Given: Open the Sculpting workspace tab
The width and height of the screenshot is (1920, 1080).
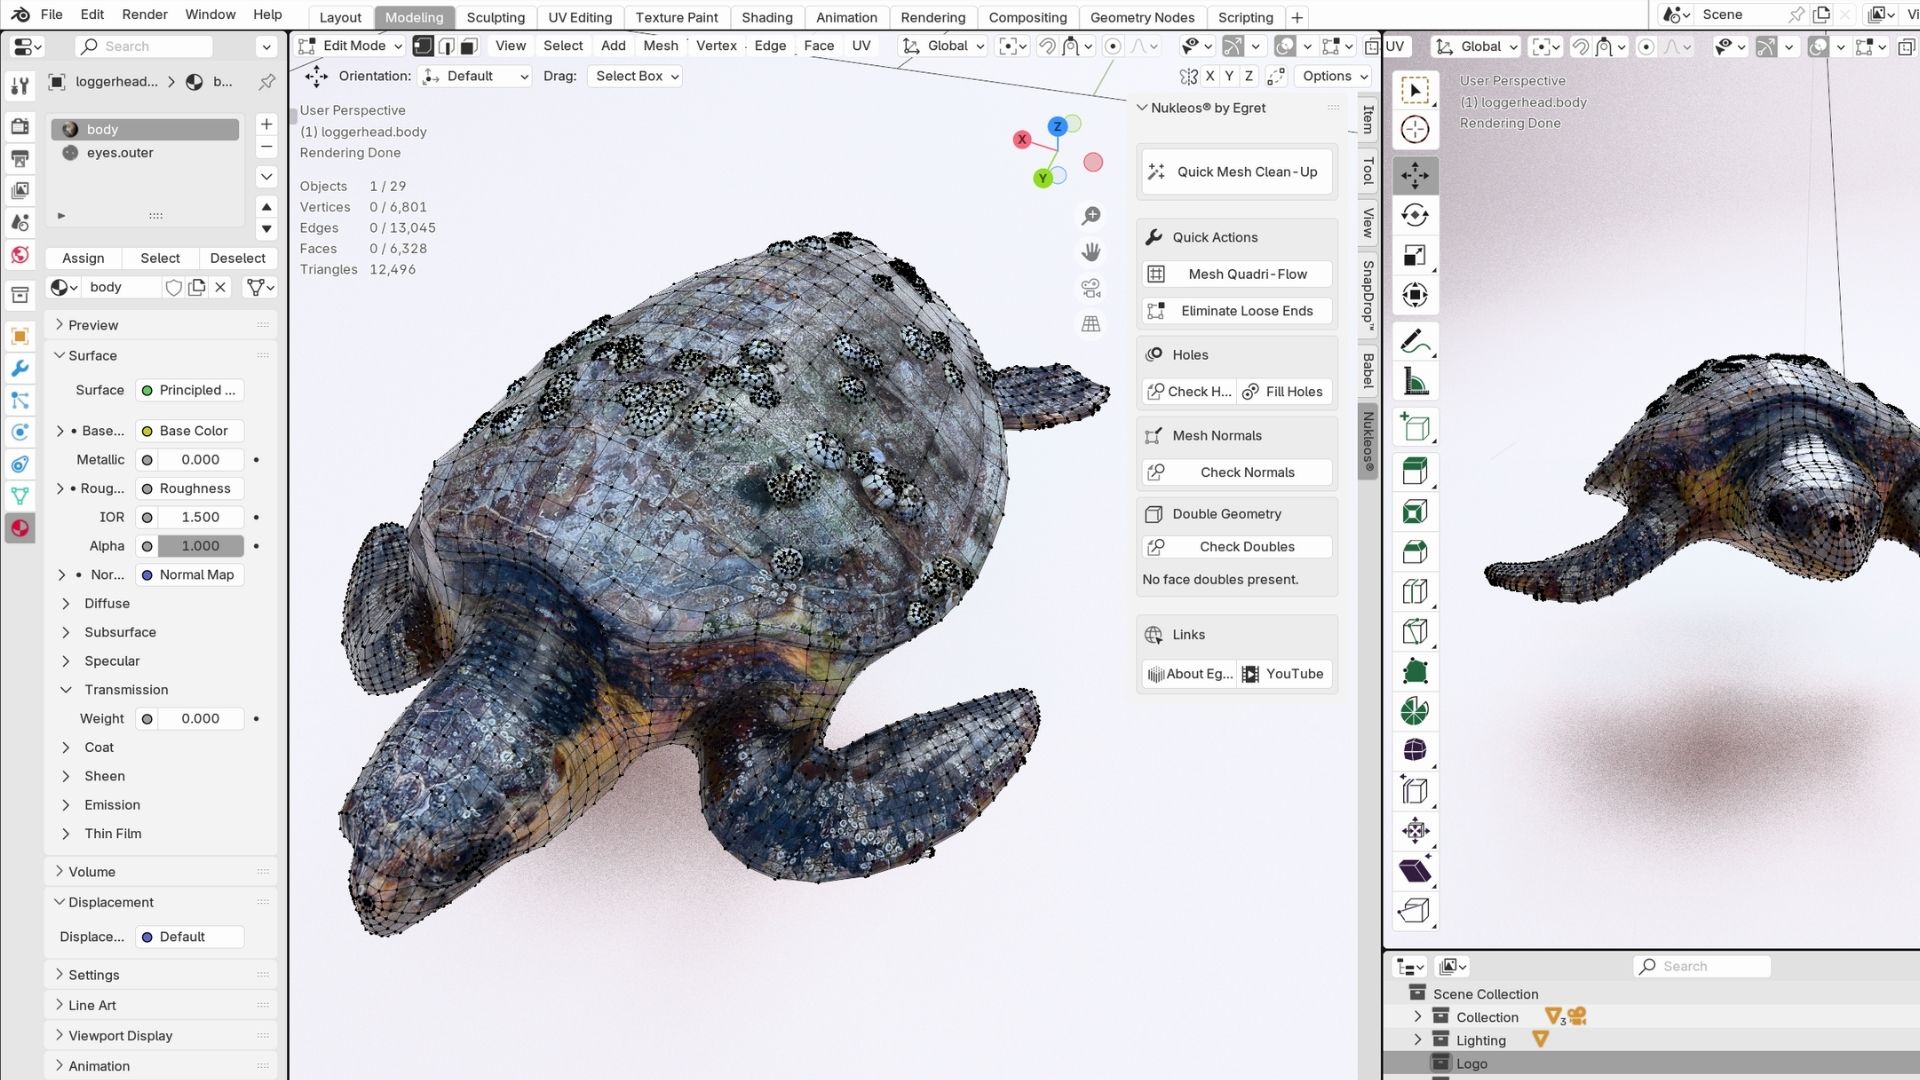Looking at the screenshot, I should click(x=495, y=17).
